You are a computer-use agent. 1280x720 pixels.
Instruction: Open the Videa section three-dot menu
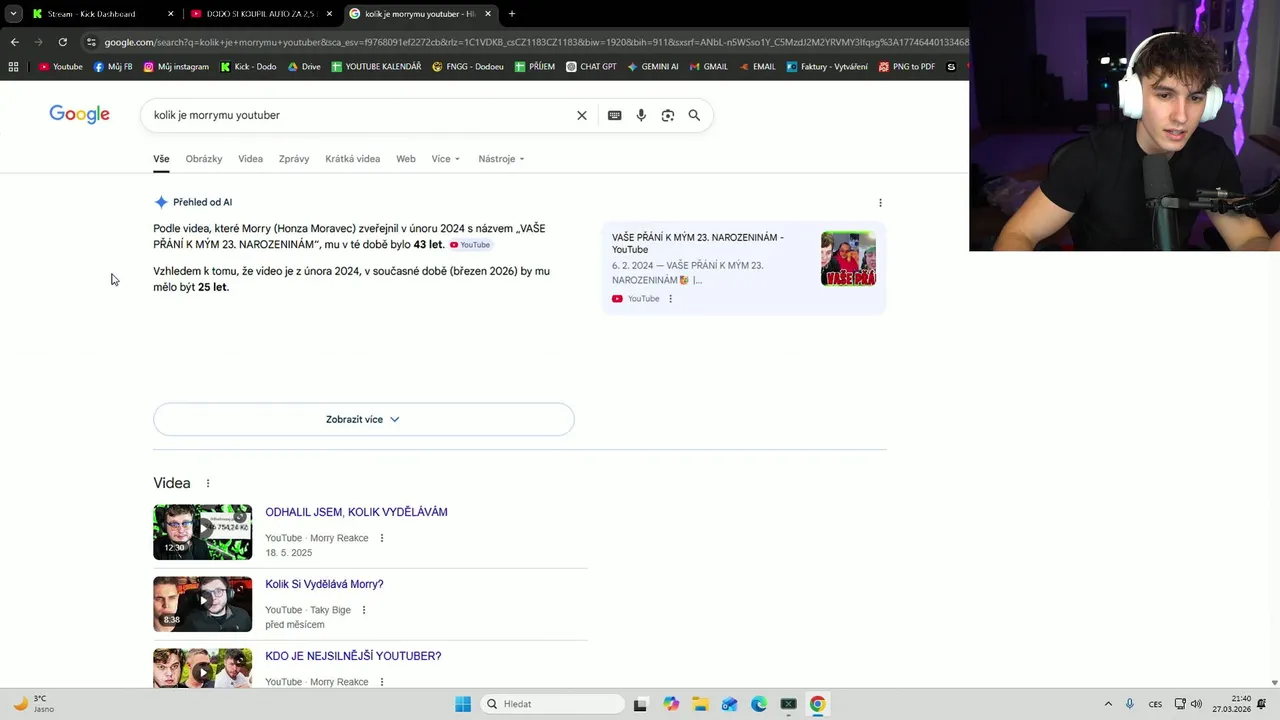click(208, 483)
